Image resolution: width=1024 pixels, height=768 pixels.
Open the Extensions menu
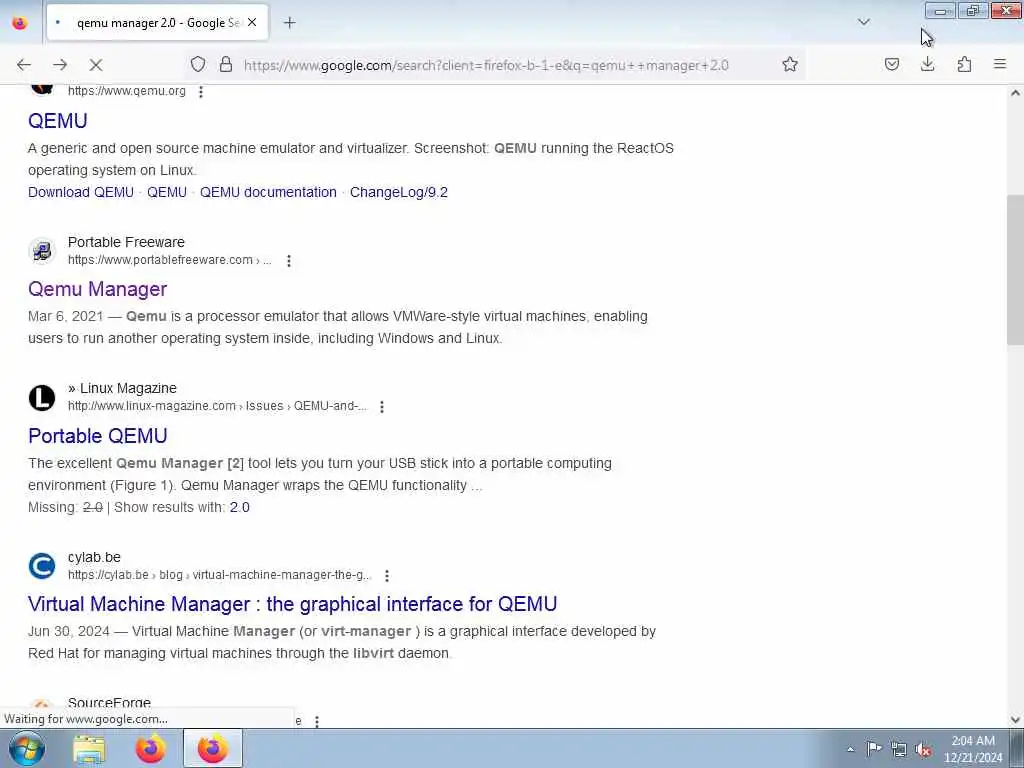click(x=964, y=64)
